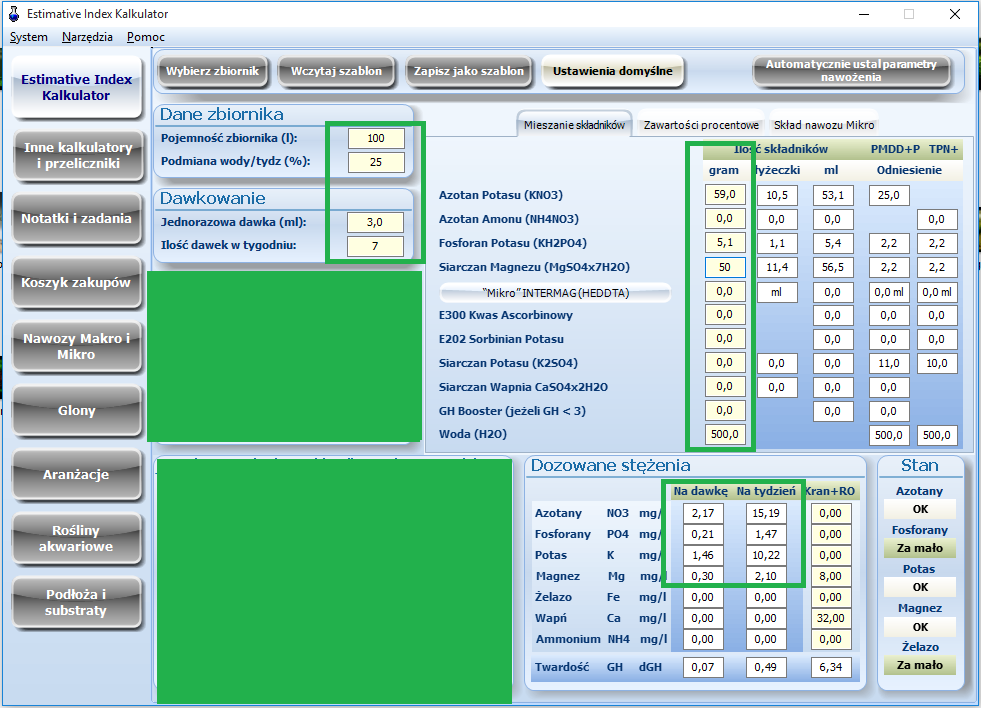Open the Glony sidebar section
This screenshot has width=981, height=708.
(76, 410)
